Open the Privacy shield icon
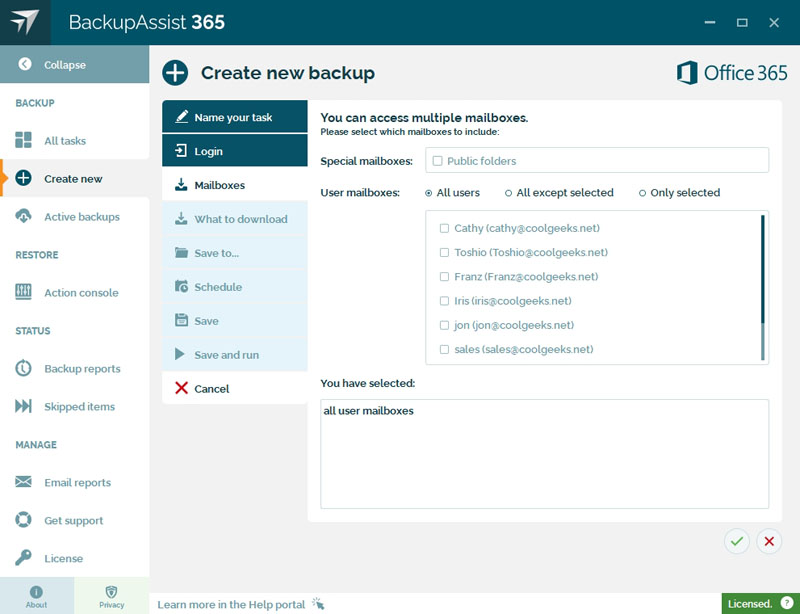This screenshot has height=614, width=800. tap(111, 592)
